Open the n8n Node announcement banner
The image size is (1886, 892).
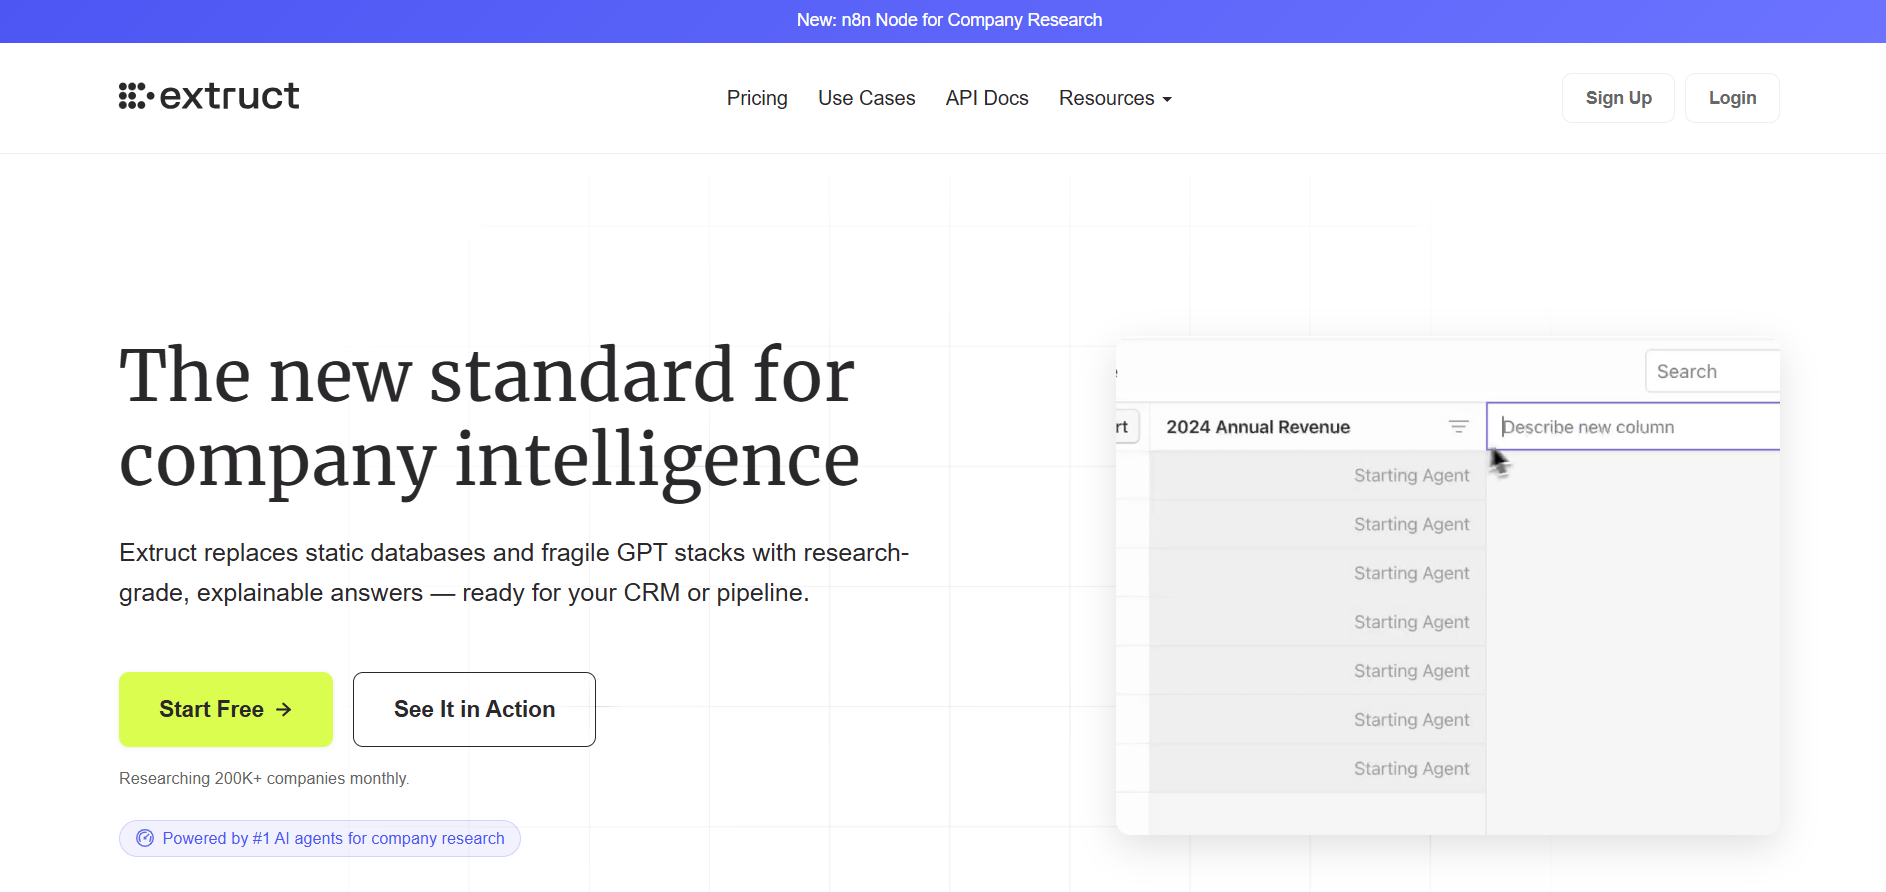tap(948, 20)
